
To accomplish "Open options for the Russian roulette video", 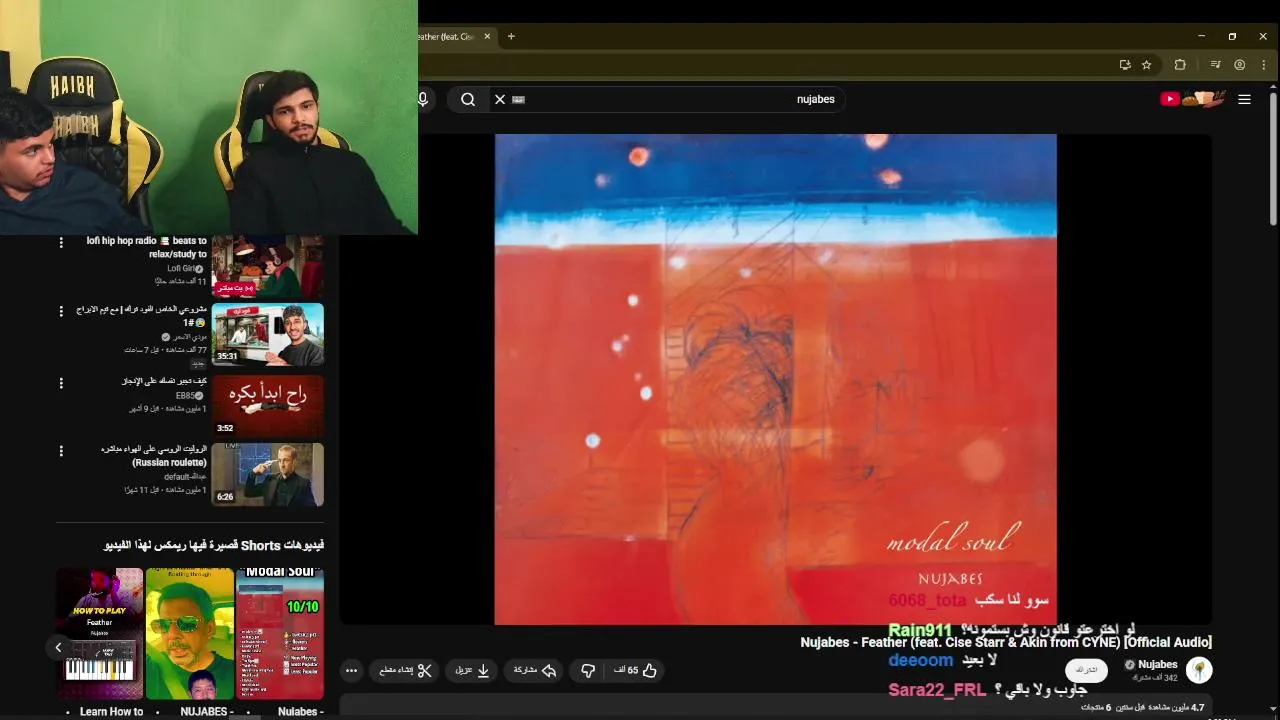I will click(x=61, y=451).
